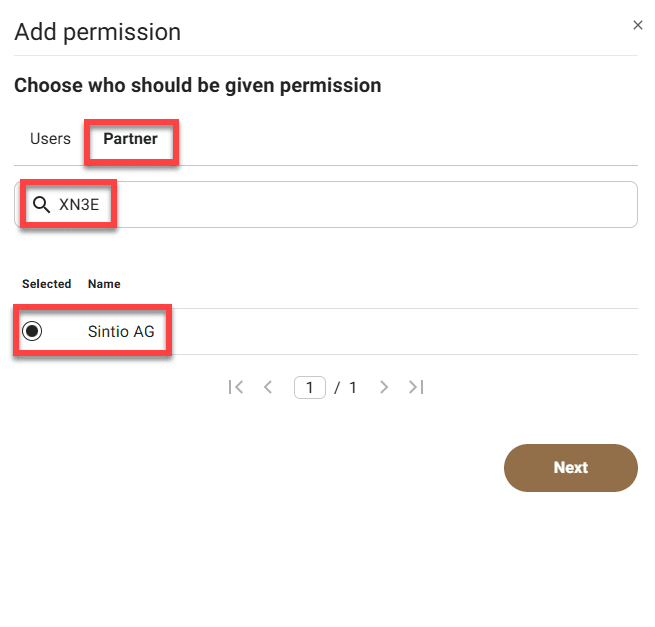
Task: Click the Sintio AG partner name
Action: point(121,331)
